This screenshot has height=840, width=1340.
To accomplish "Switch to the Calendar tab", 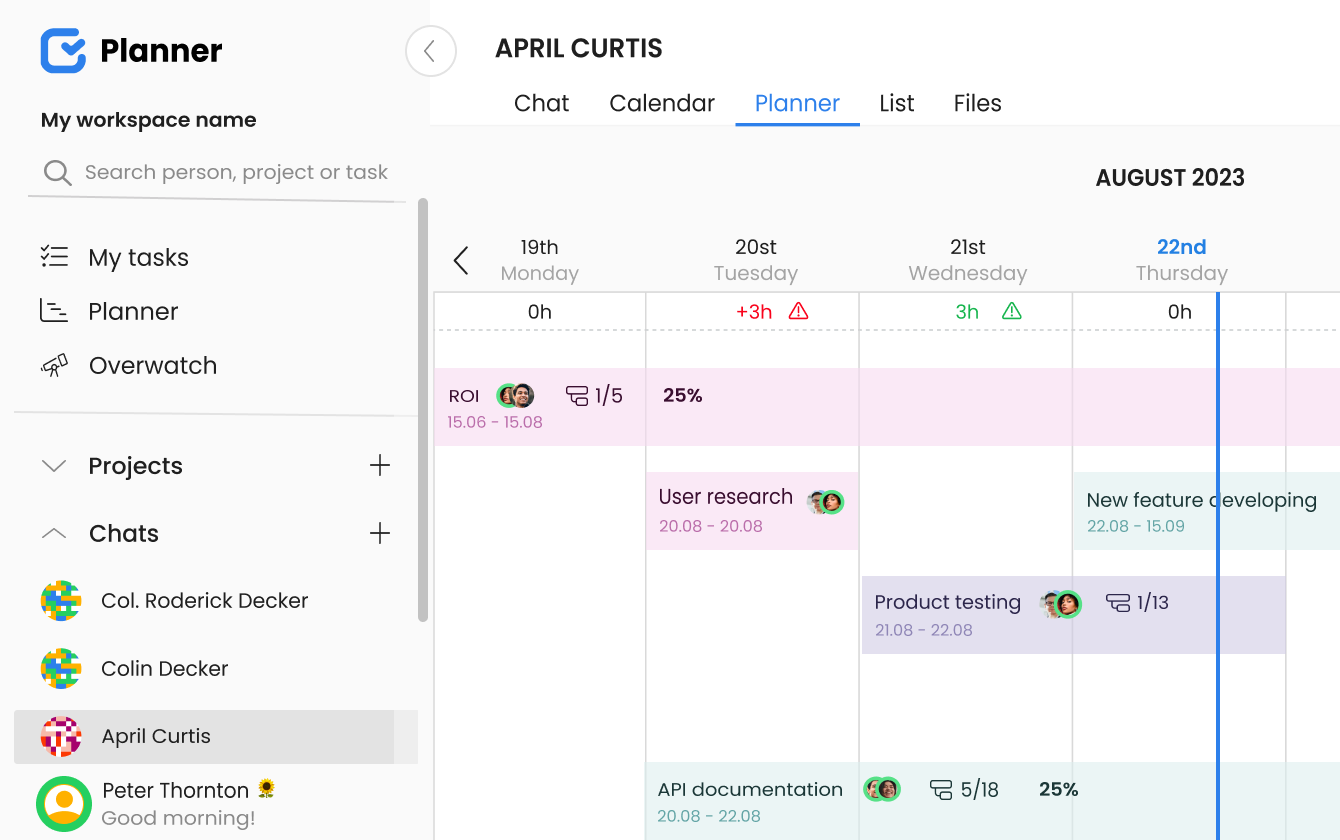I will point(662,103).
